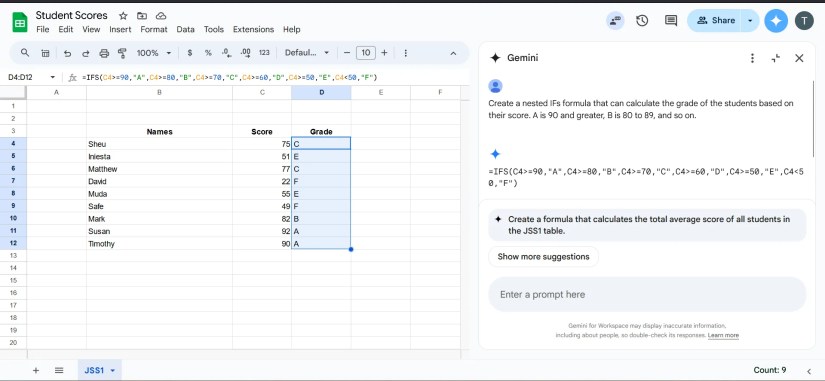Screen dimensions: 825x381
Task: Increase decimal places
Action: tap(245, 53)
